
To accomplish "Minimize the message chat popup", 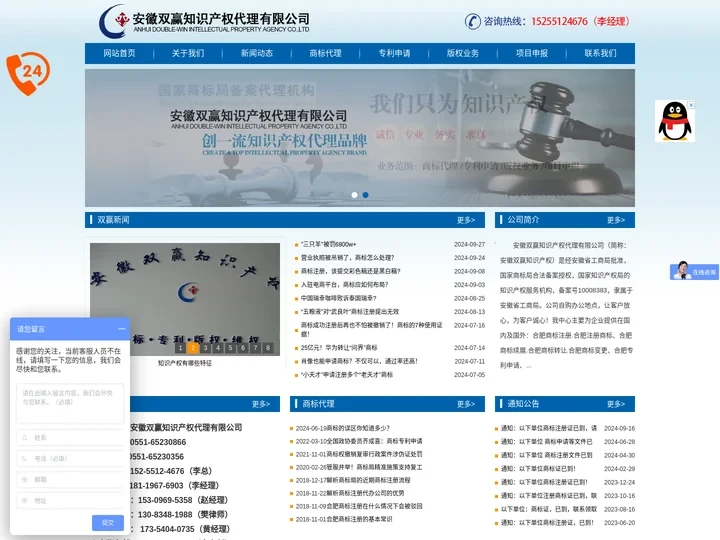I will [121, 329].
